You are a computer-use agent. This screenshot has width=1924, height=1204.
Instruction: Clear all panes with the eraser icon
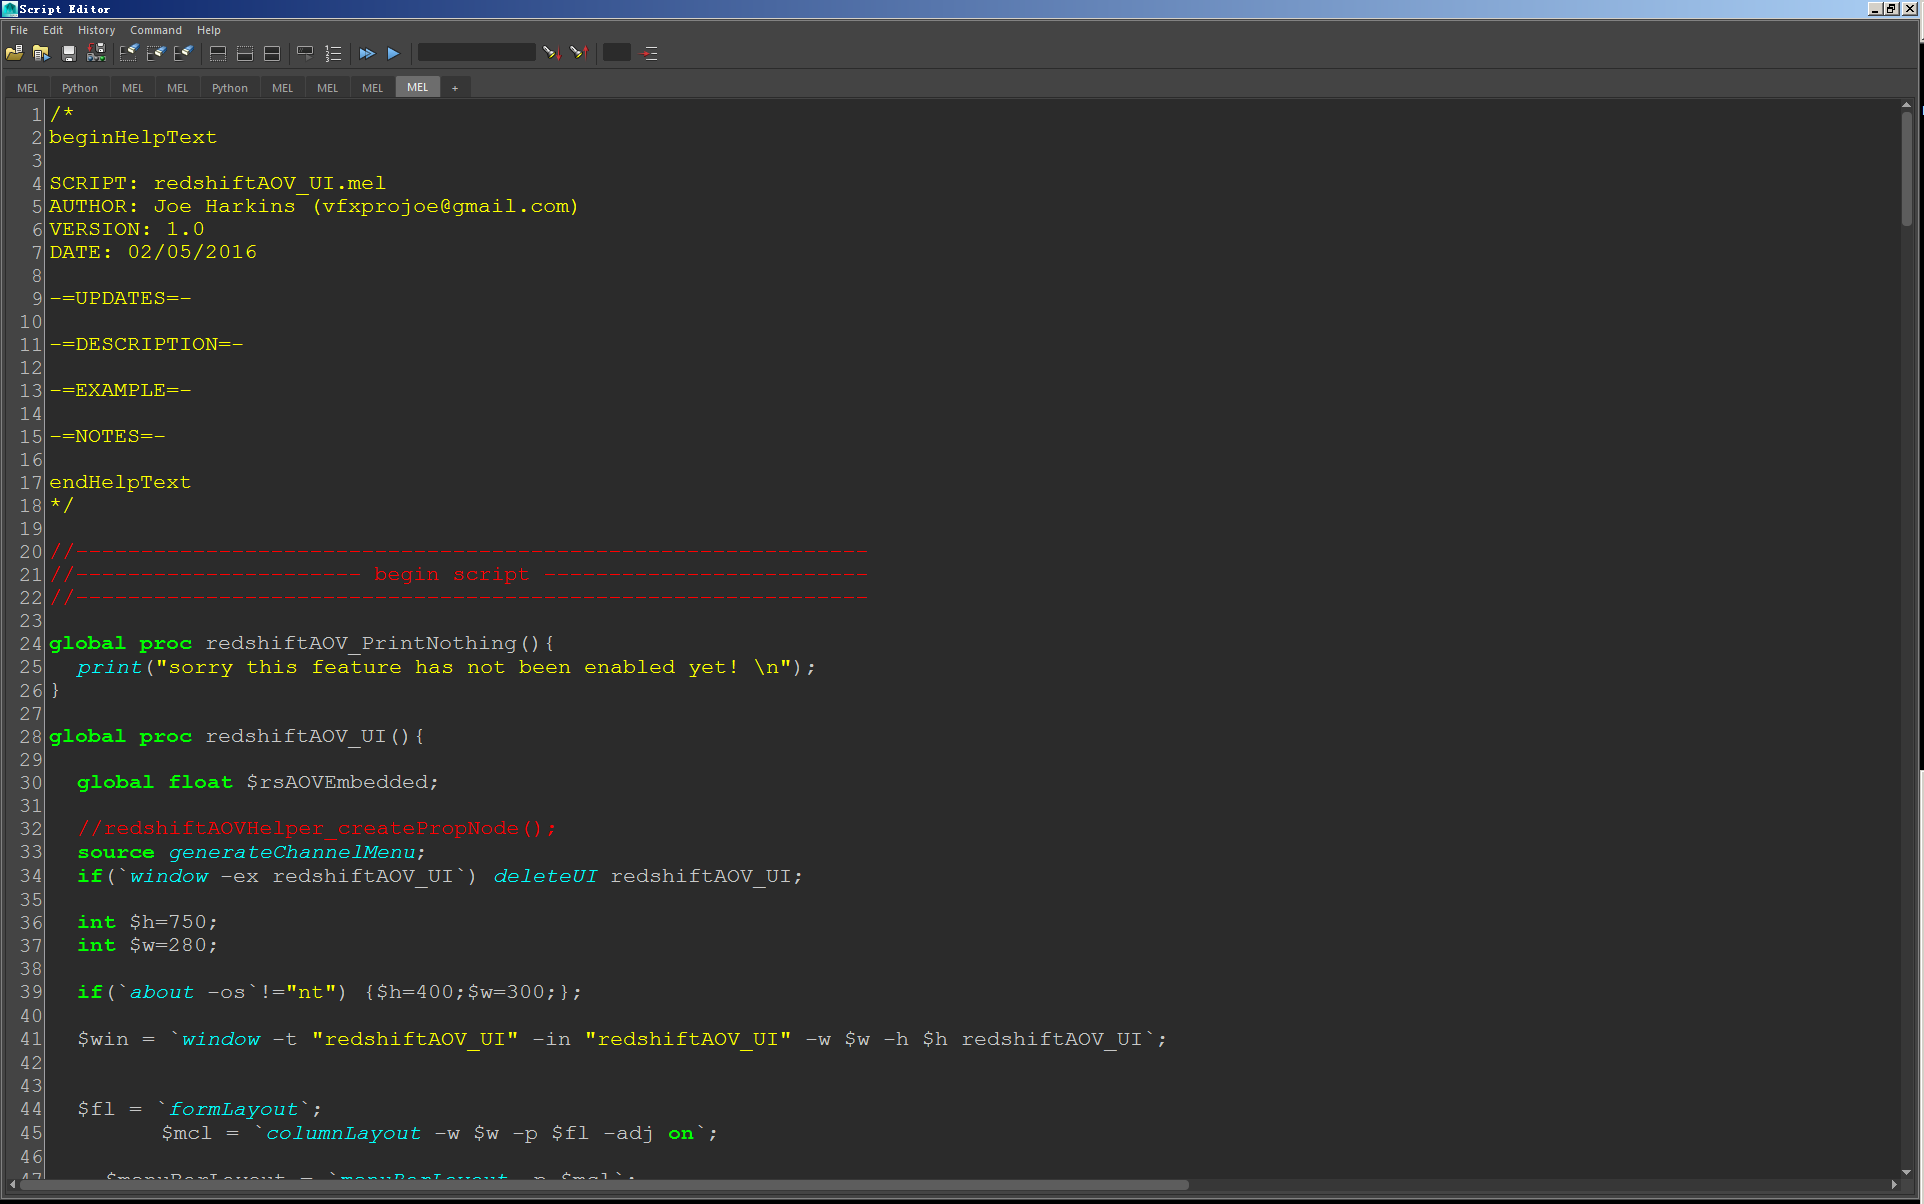click(184, 53)
